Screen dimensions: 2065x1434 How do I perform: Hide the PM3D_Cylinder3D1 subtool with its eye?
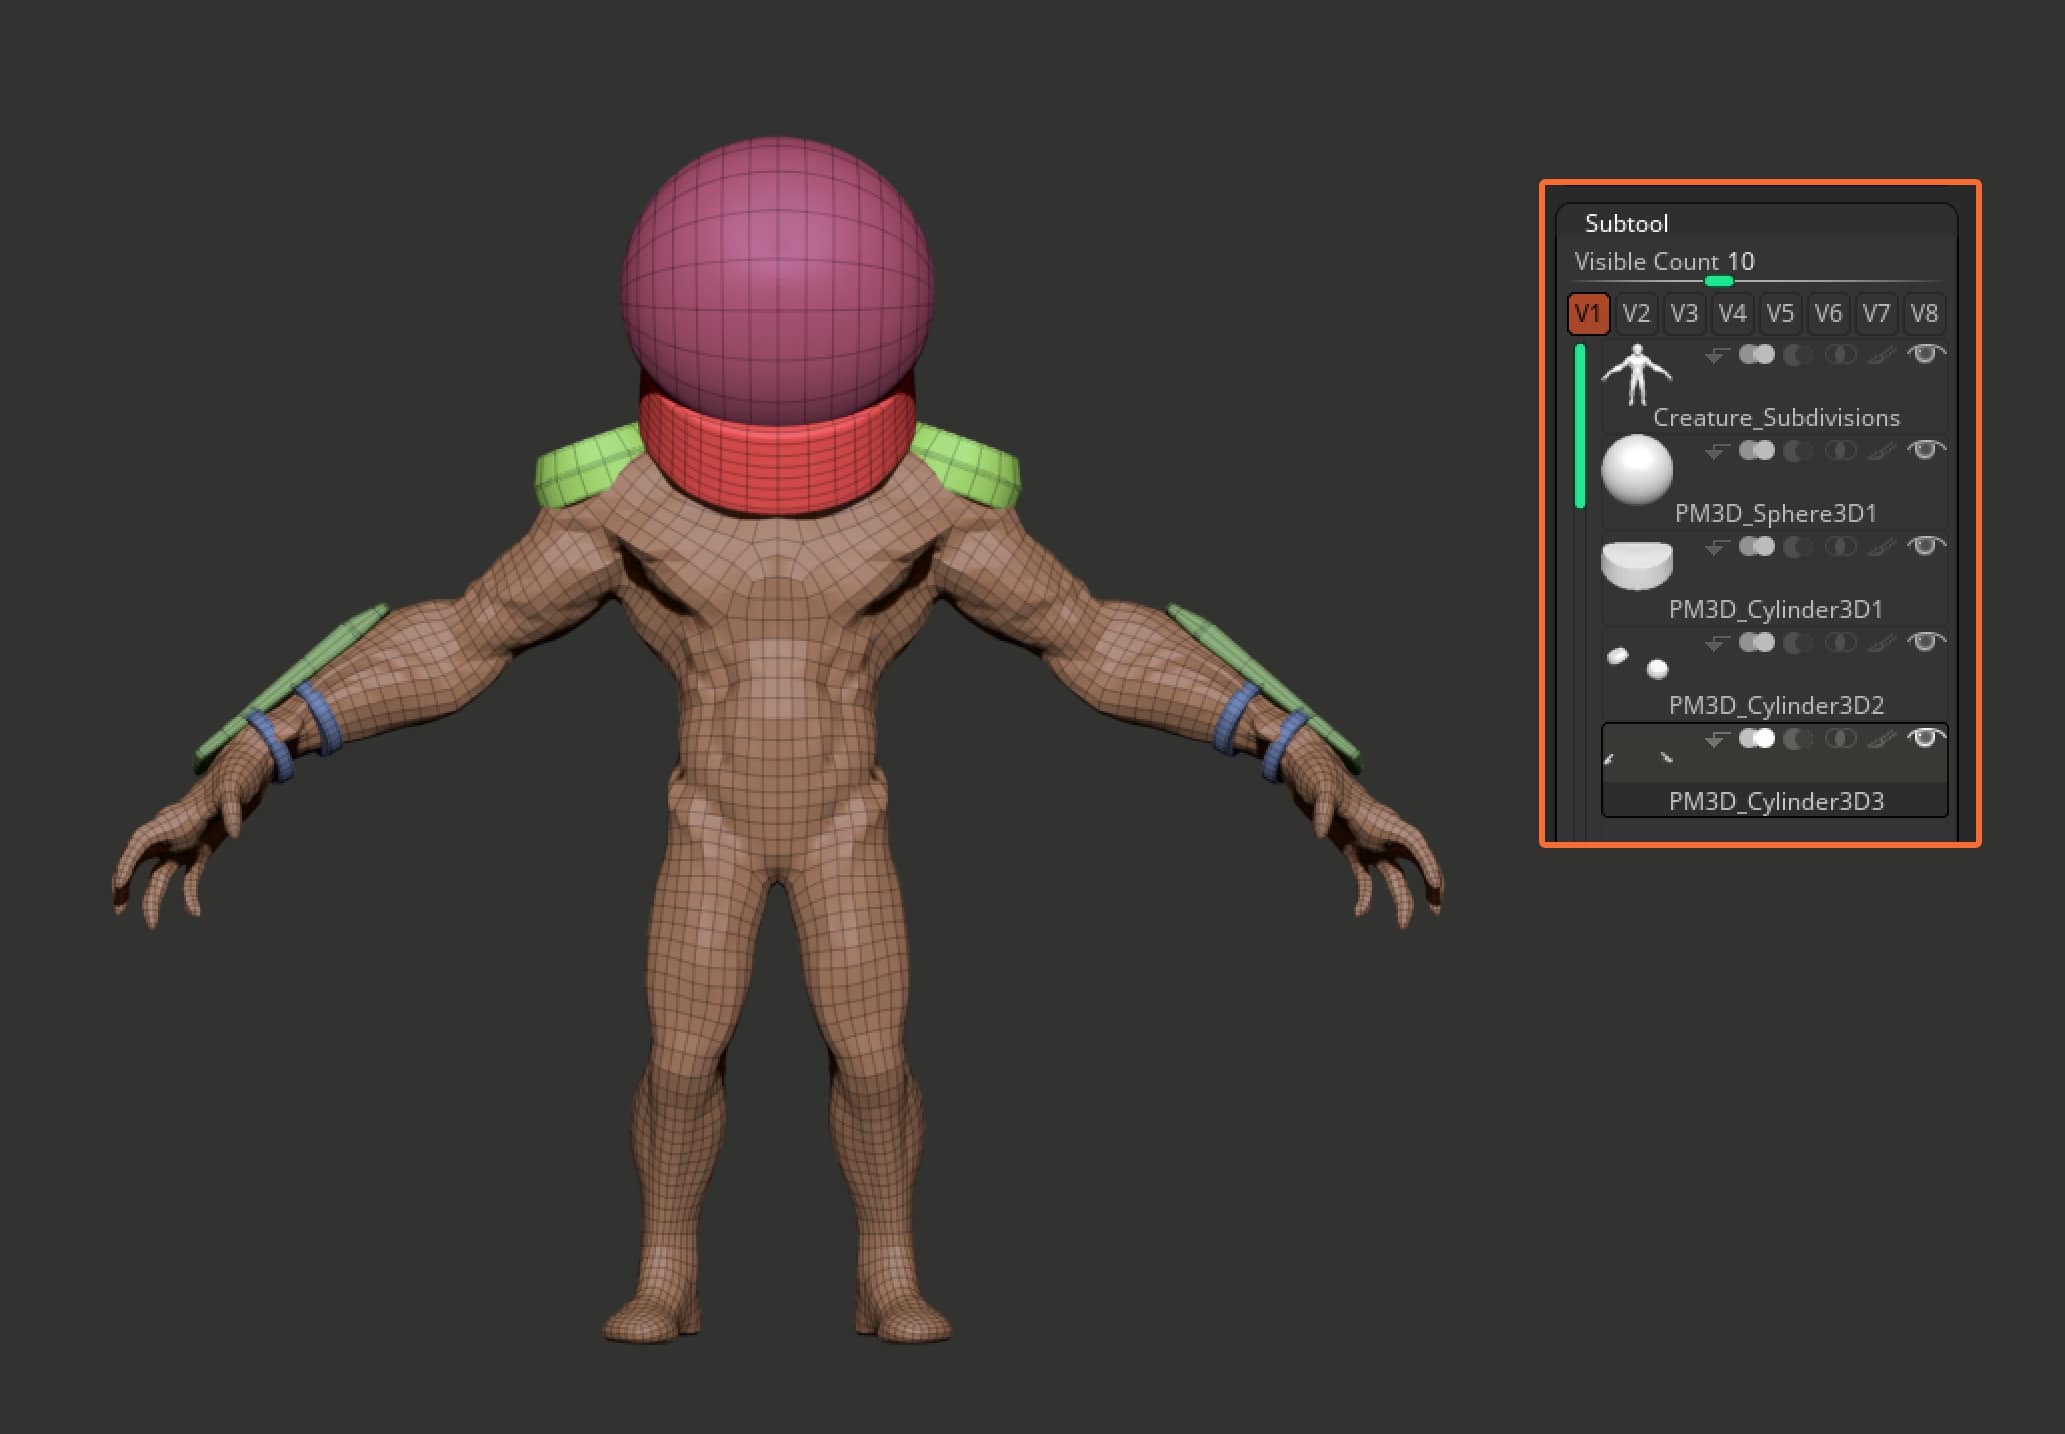click(1926, 545)
